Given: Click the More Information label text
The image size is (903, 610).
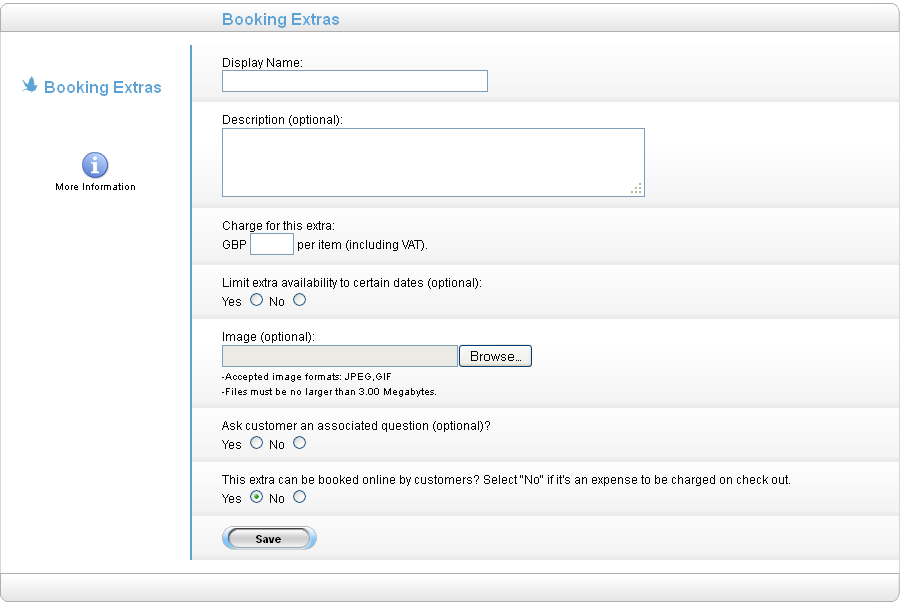Looking at the screenshot, I should point(95,186).
